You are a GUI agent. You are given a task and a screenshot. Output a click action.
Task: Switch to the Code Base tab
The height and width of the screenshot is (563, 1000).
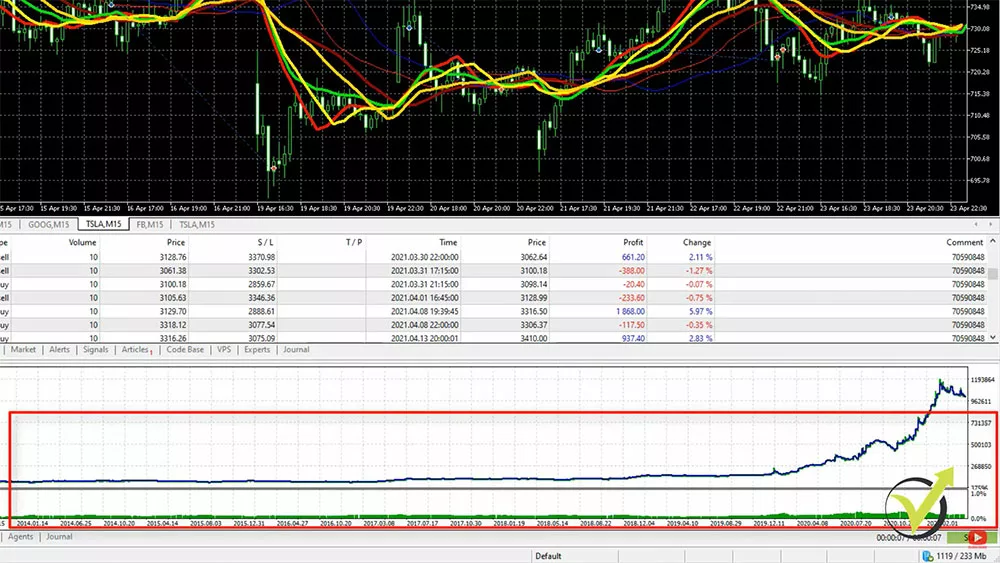point(184,350)
